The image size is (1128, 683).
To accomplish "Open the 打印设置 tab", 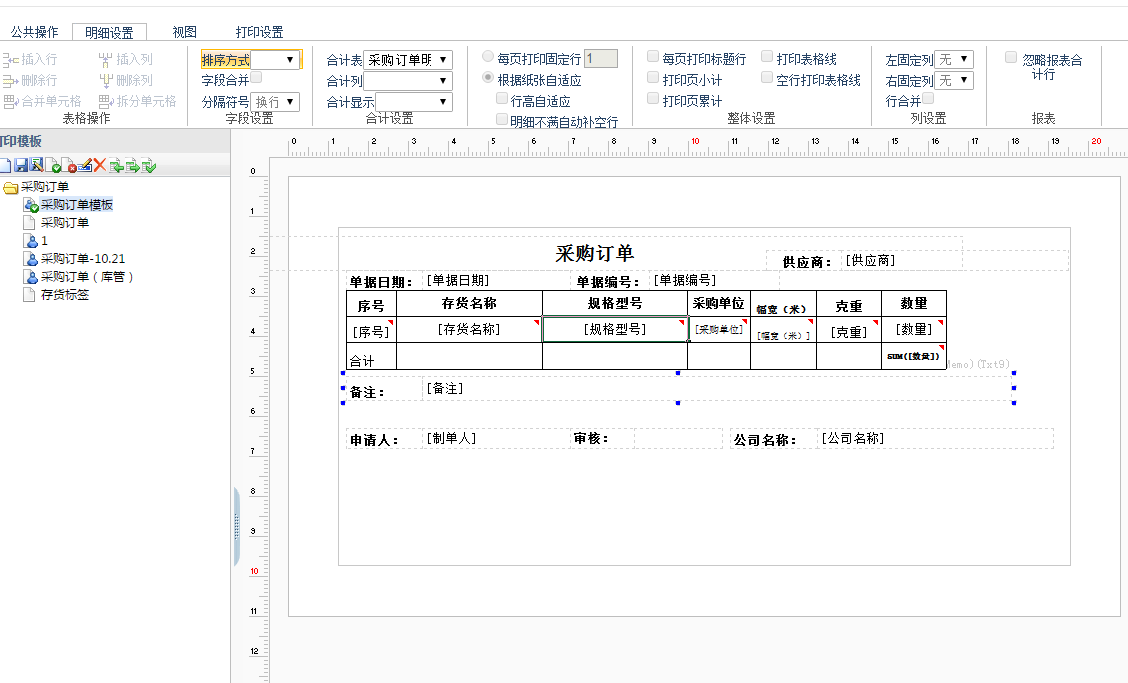I will [260, 32].
